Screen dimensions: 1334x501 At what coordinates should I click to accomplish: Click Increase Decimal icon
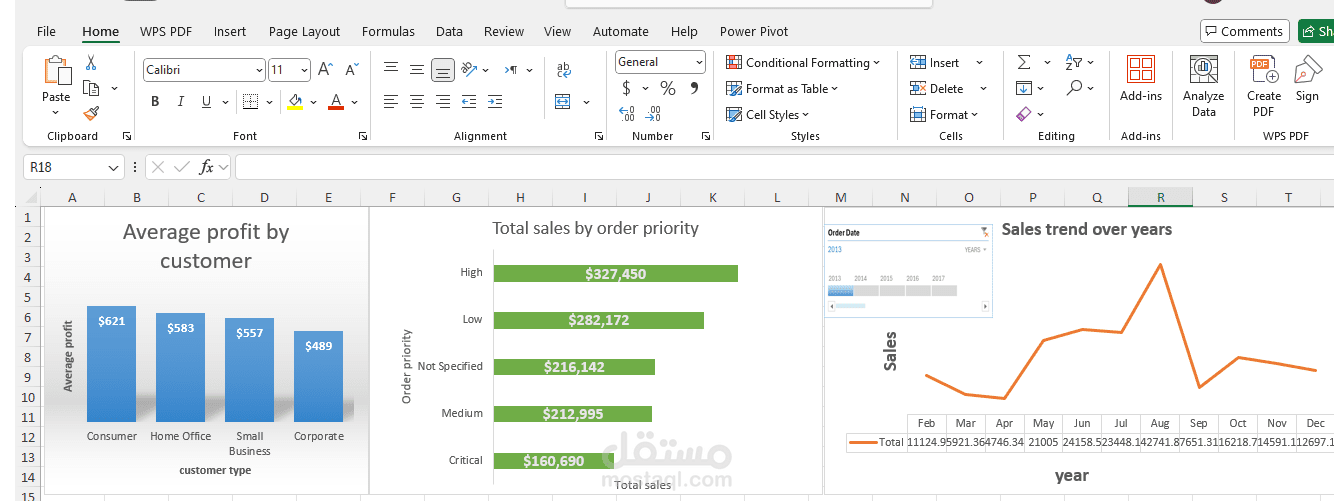click(x=626, y=114)
